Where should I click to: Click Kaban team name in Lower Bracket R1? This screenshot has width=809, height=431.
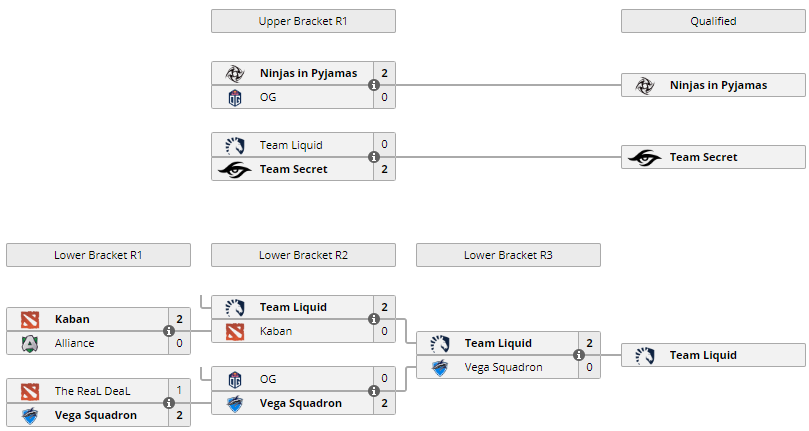[72, 319]
